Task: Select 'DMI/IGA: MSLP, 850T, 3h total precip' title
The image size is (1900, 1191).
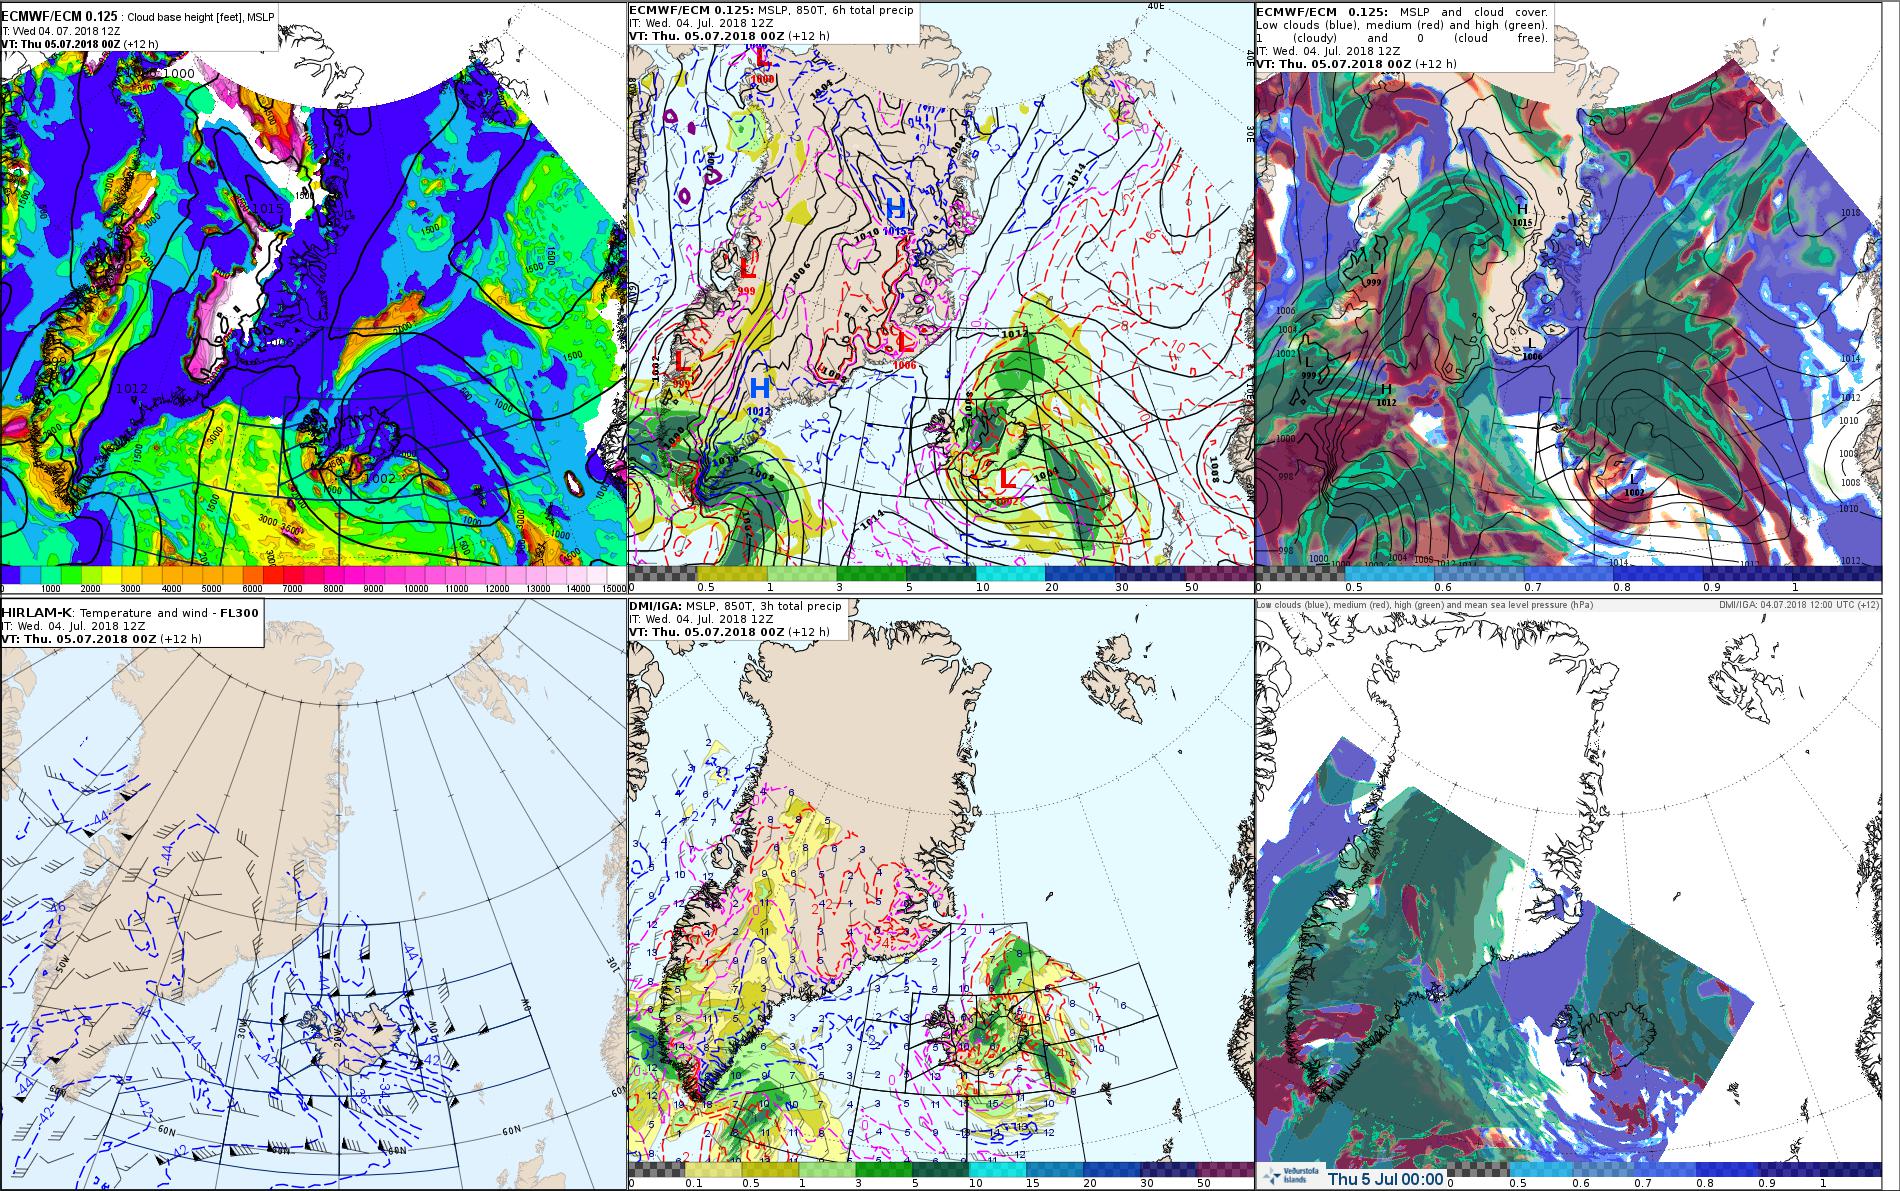Action: tap(736, 606)
